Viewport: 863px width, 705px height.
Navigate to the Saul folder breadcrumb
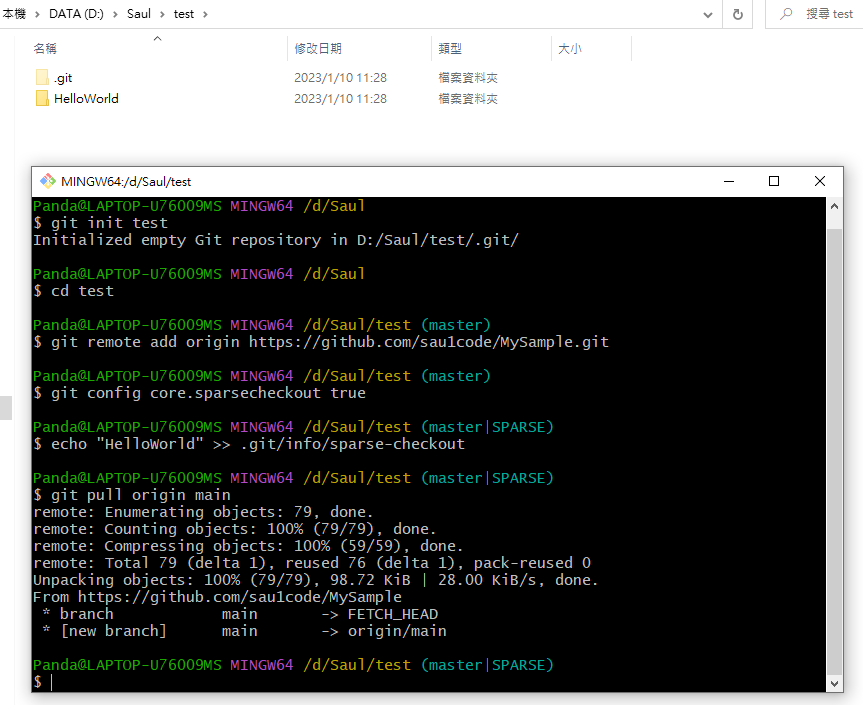coord(138,14)
